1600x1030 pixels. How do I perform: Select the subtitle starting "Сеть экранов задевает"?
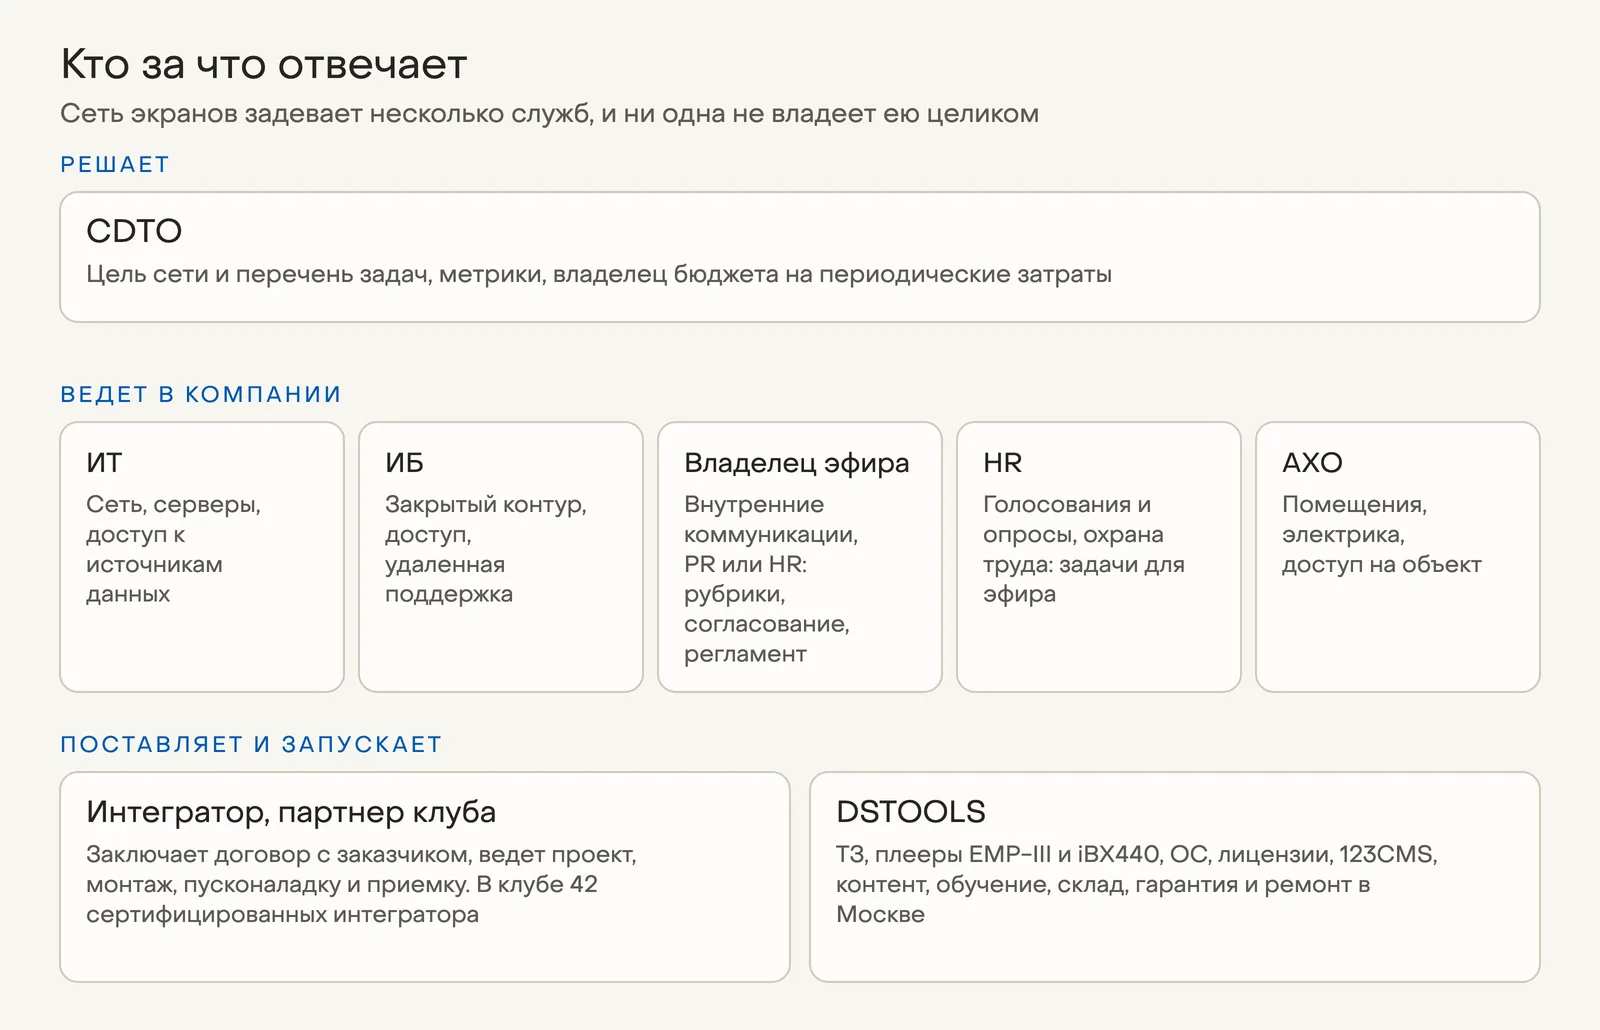(549, 114)
